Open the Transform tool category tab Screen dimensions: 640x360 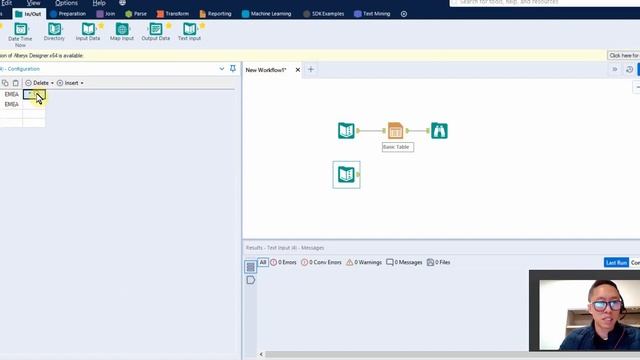click(173, 14)
